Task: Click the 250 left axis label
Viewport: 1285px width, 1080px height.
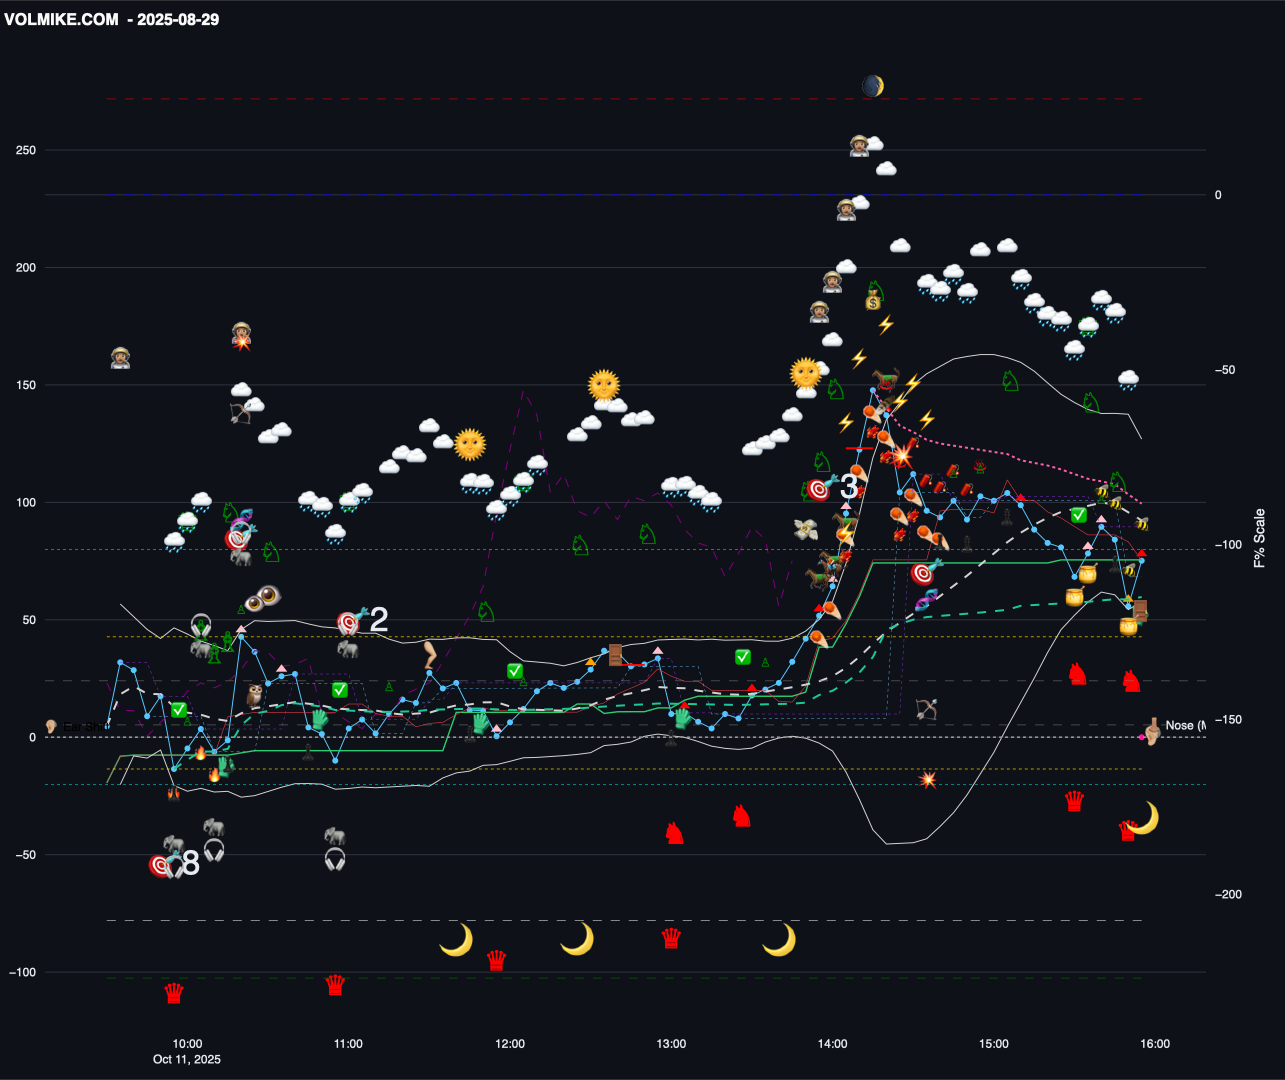Action: pyautogui.click(x=25, y=150)
